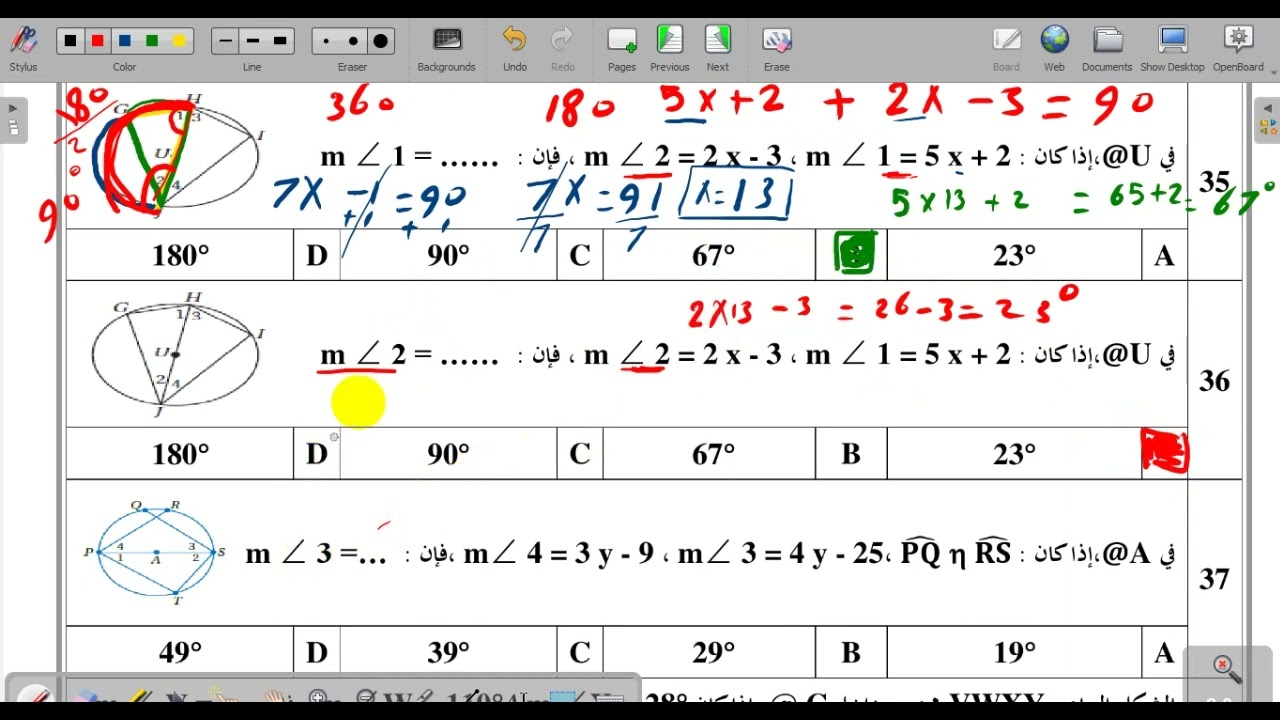Click the 180° answer in question 35

click(180, 256)
